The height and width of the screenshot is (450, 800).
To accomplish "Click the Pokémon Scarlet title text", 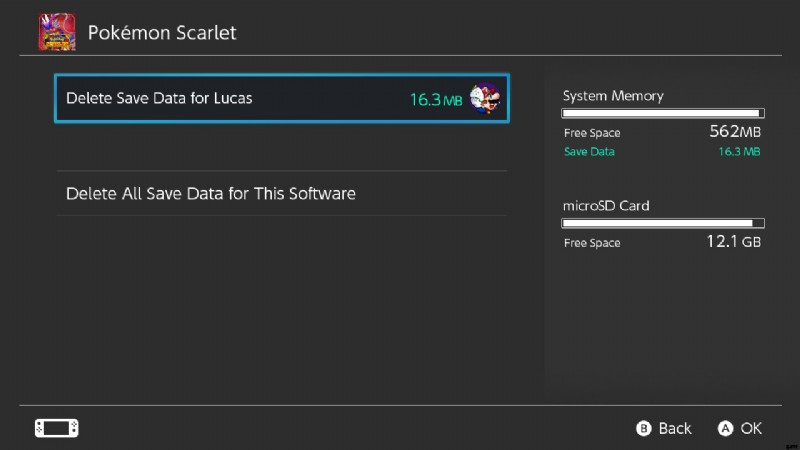I will pos(162,33).
